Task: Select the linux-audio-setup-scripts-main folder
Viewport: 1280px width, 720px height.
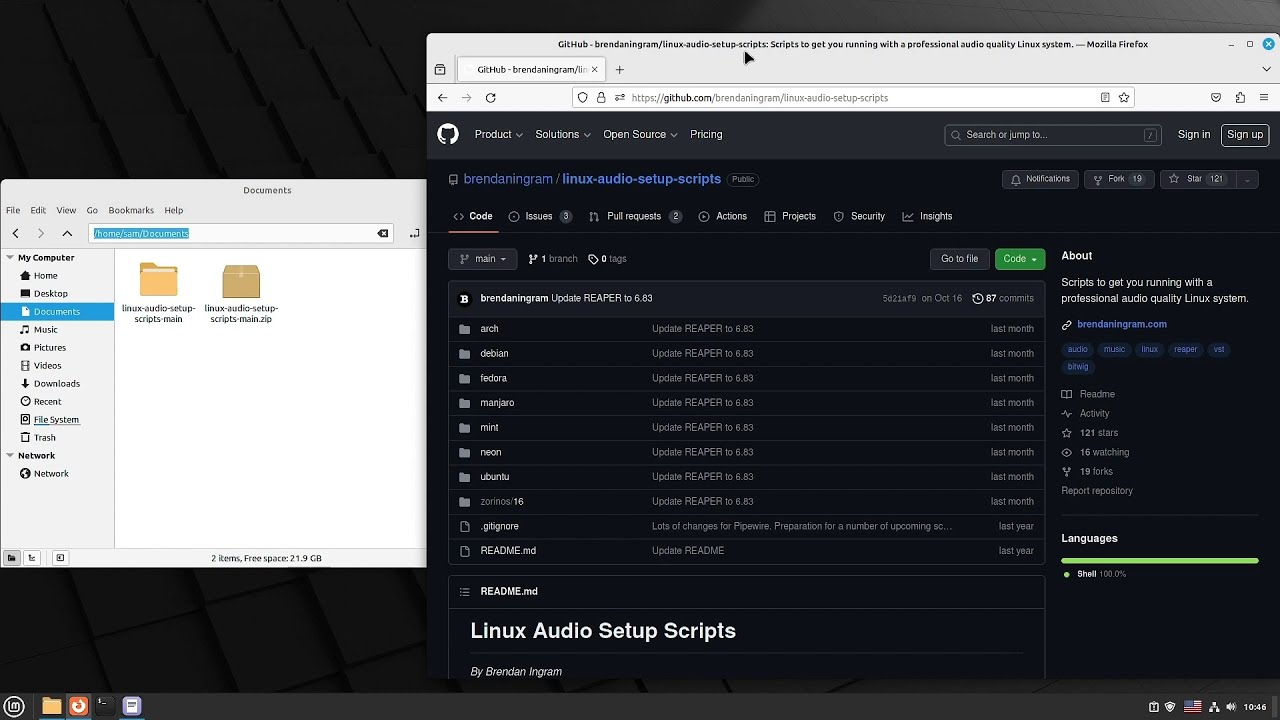Action: 158,293
